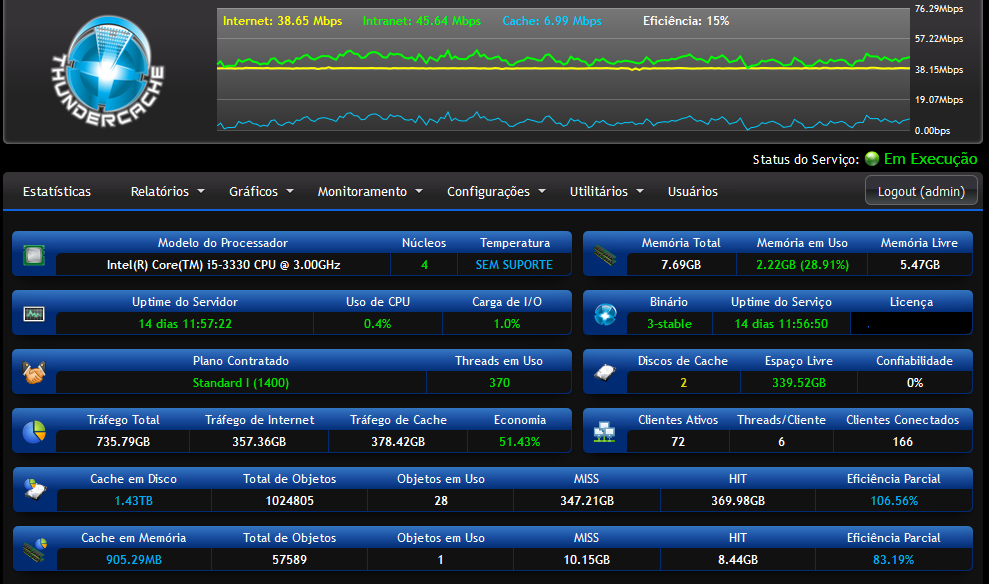Screen dimensions: 989x584
Task: Open the Estatísticas menu item
Action: pyautogui.click(x=57, y=191)
